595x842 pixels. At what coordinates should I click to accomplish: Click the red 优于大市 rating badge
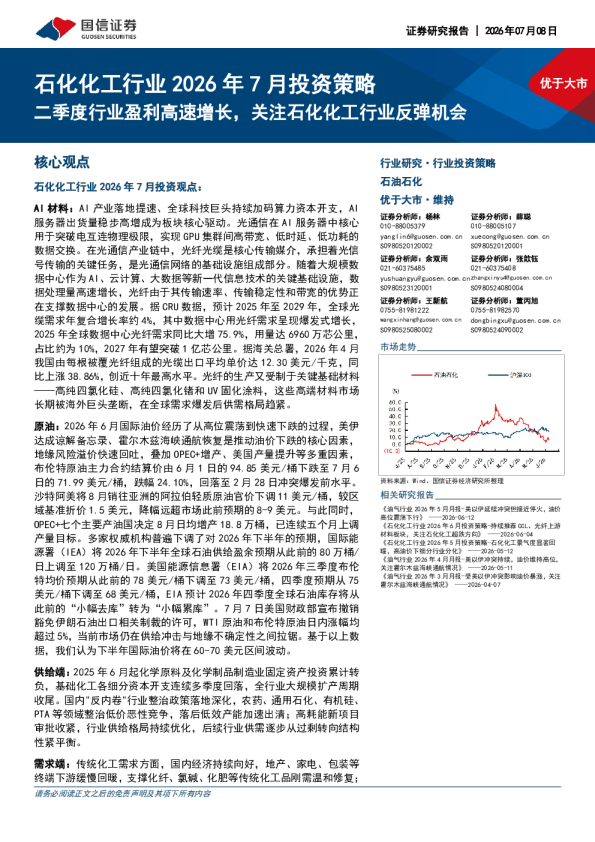pyautogui.click(x=563, y=83)
